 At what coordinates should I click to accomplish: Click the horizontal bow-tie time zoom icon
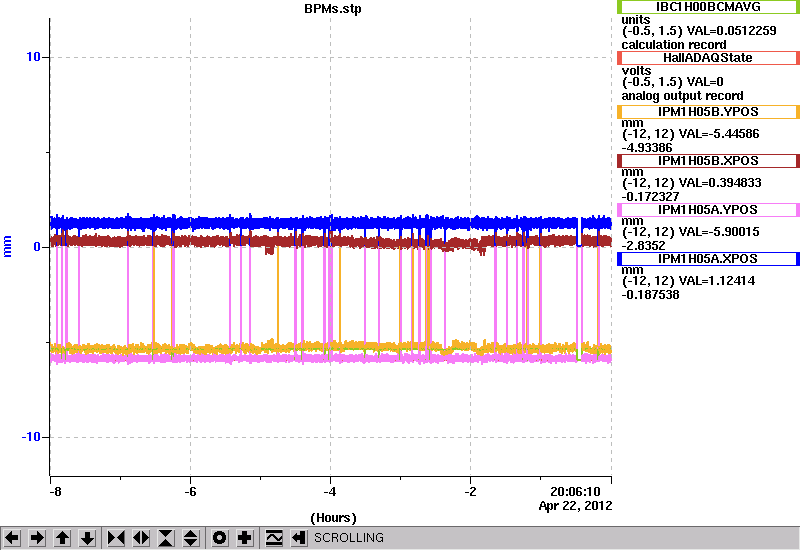pos(116,538)
